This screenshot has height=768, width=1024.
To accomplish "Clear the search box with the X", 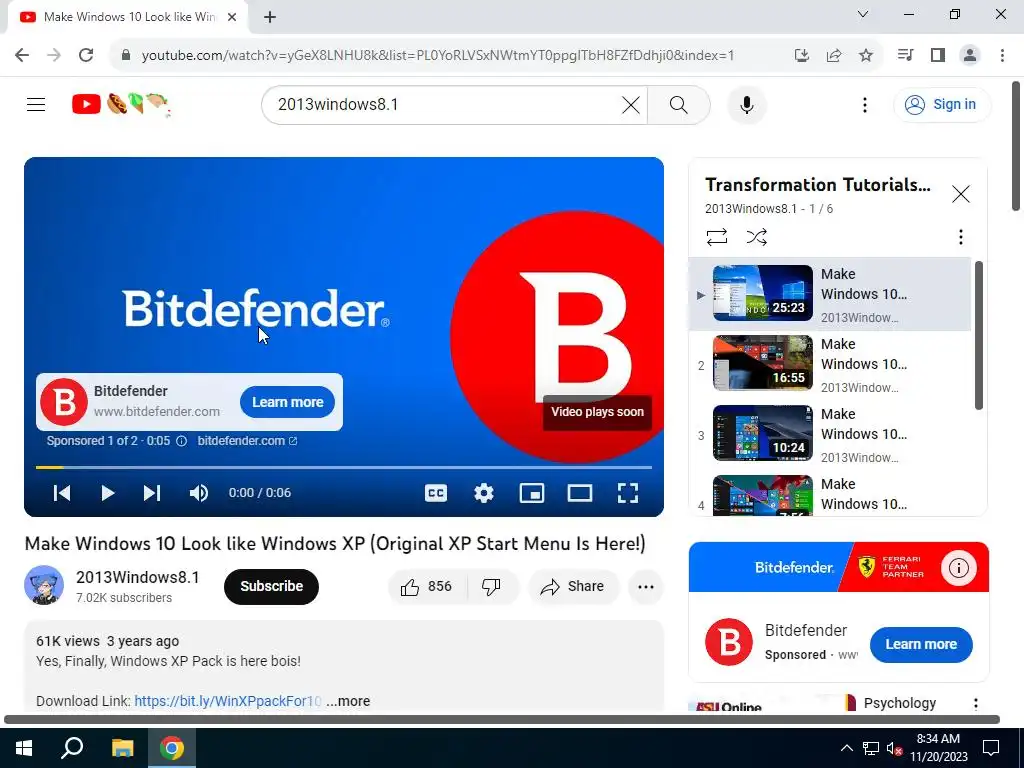I will pos(630,104).
